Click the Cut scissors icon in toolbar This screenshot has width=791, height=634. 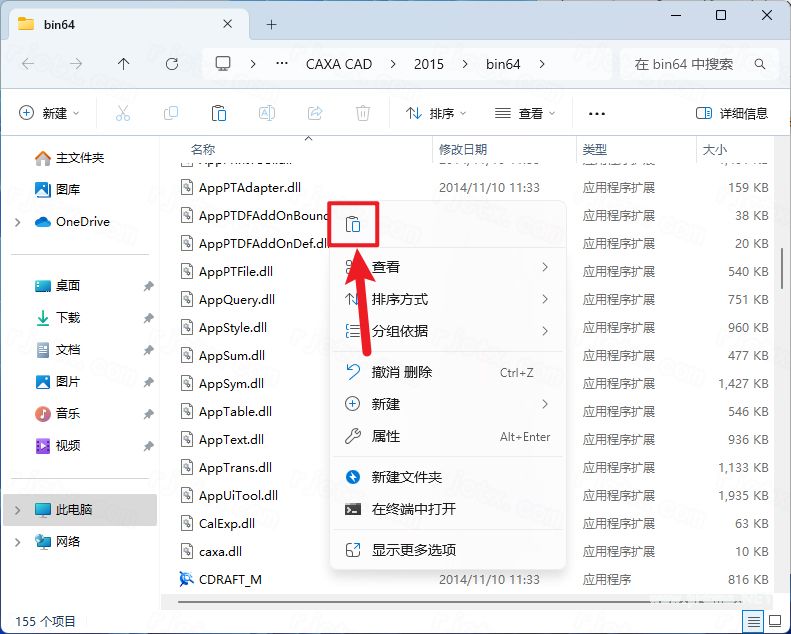click(123, 113)
